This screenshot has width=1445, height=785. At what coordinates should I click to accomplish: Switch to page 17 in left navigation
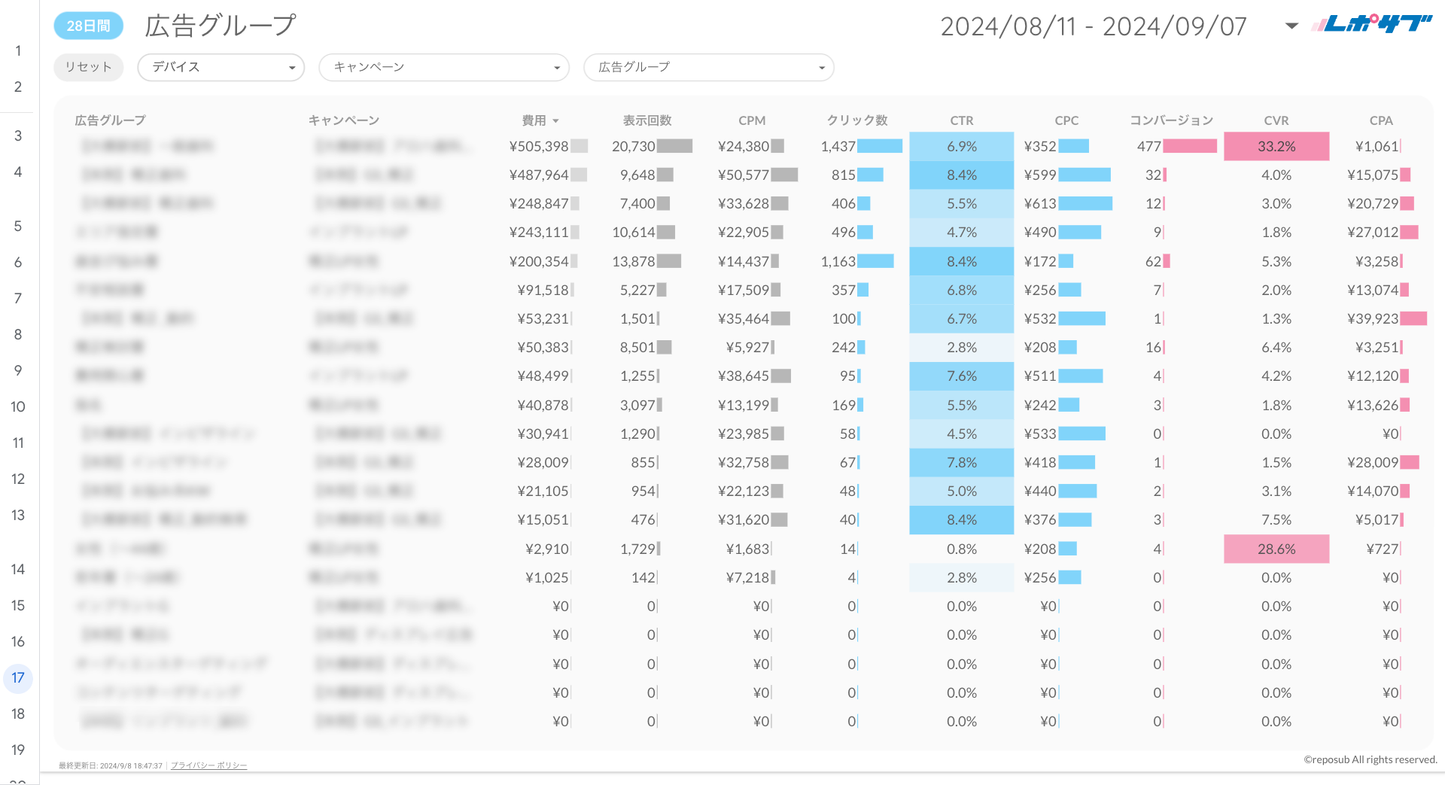click(18, 678)
